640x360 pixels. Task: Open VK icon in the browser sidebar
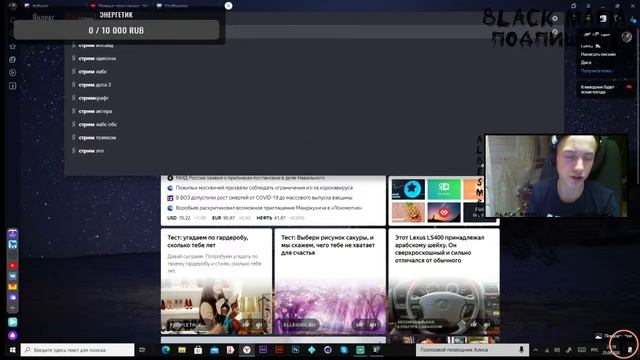click(x=13, y=276)
